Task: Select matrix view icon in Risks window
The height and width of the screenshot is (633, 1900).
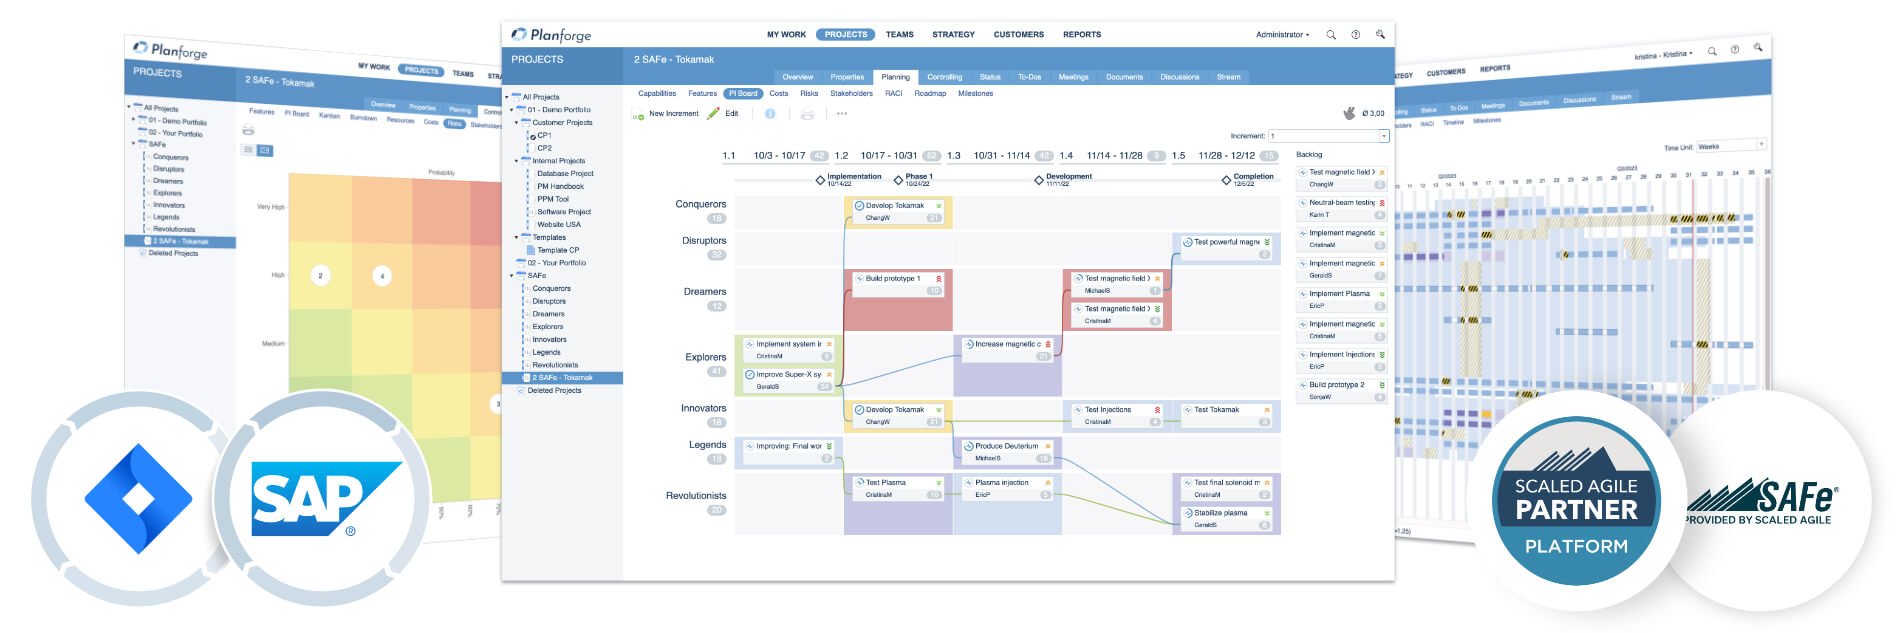Action: pyautogui.click(x=265, y=150)
